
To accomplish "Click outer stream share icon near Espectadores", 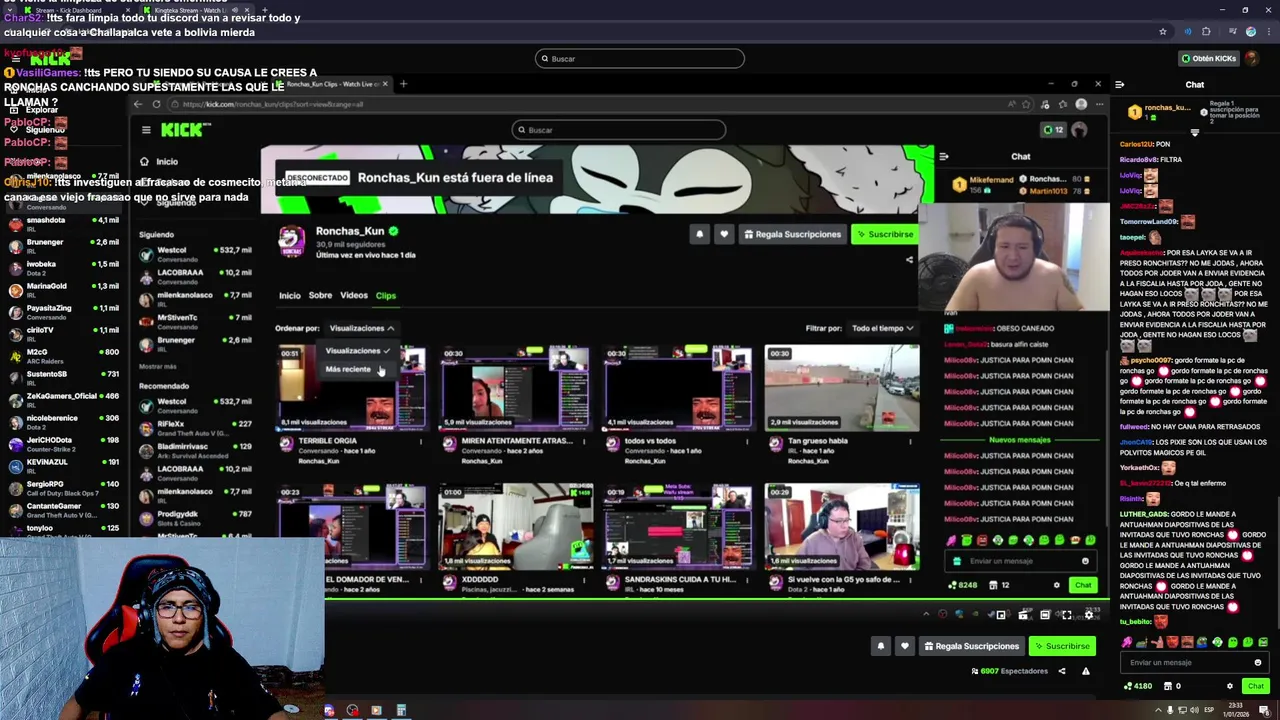I will point(1062,671).
